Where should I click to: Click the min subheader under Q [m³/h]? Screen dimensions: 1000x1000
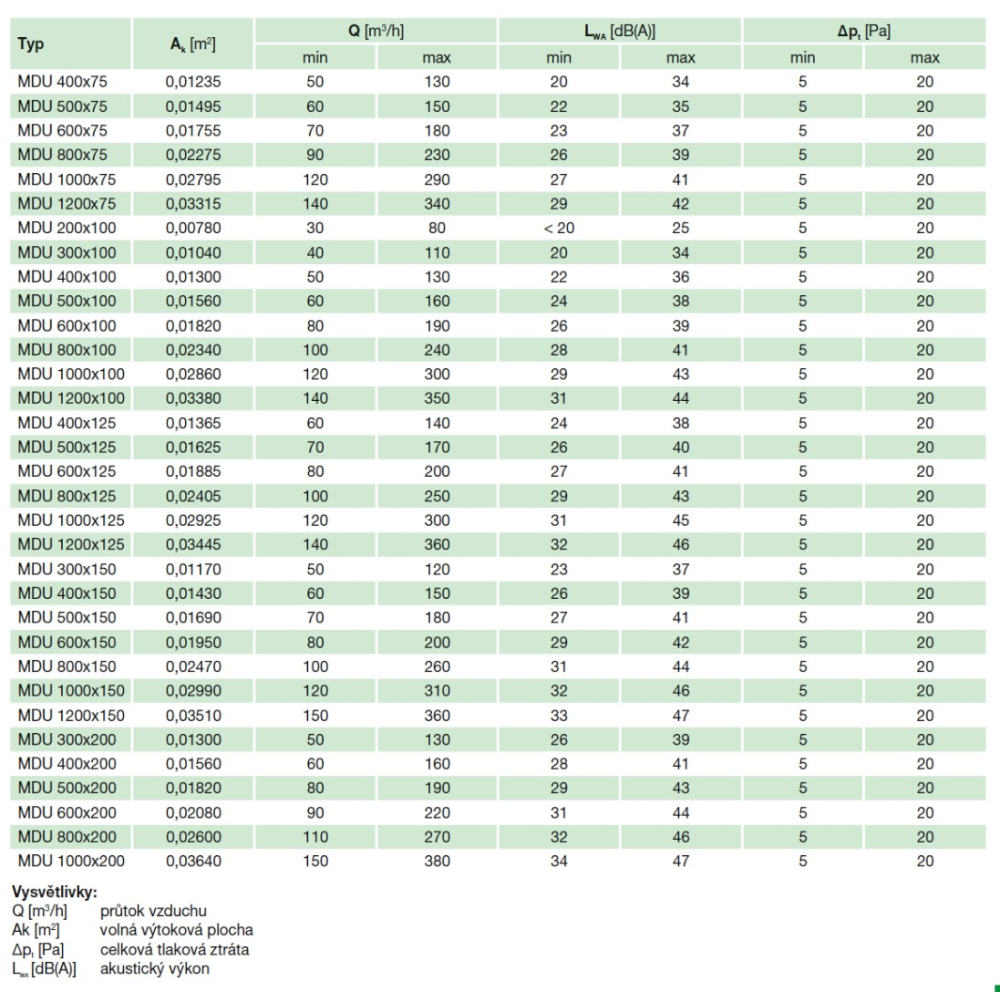pos(315,59)
